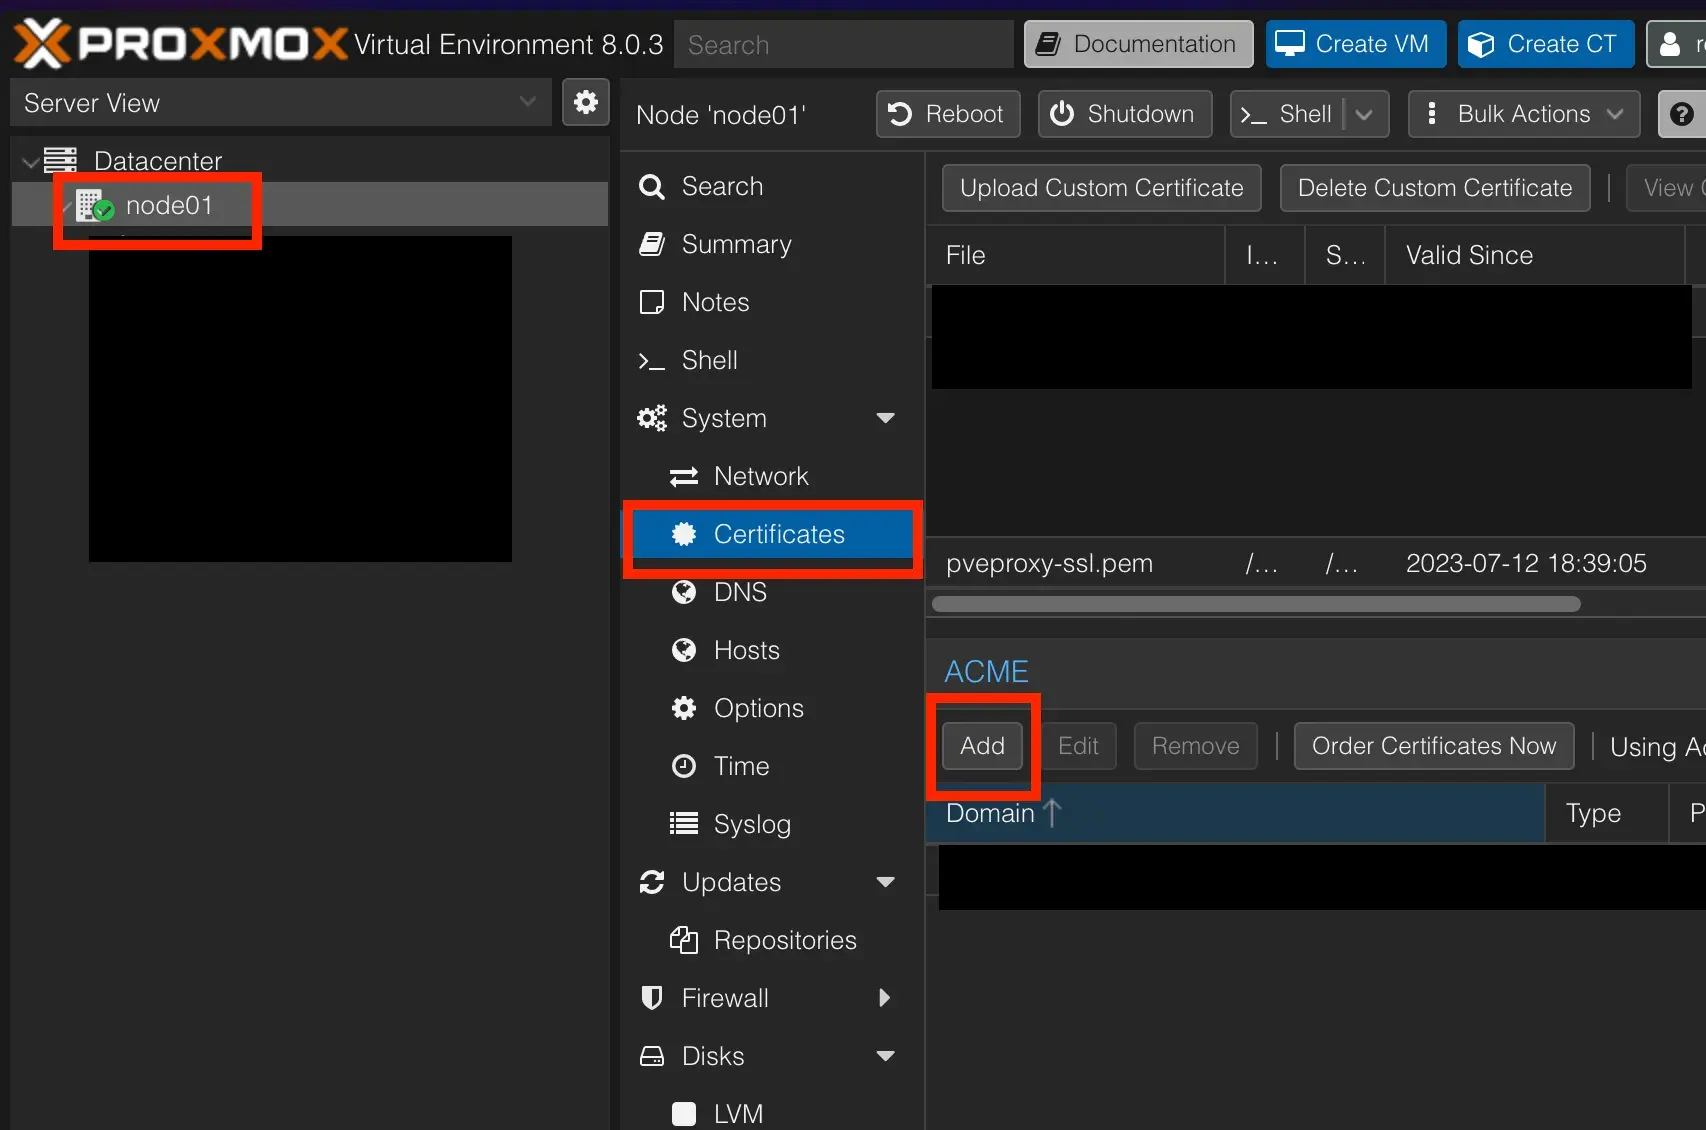Image resolution: width=1706 pixels, height=1130 pixels.
Task: Open the Notes menu item
Action: 772,302
